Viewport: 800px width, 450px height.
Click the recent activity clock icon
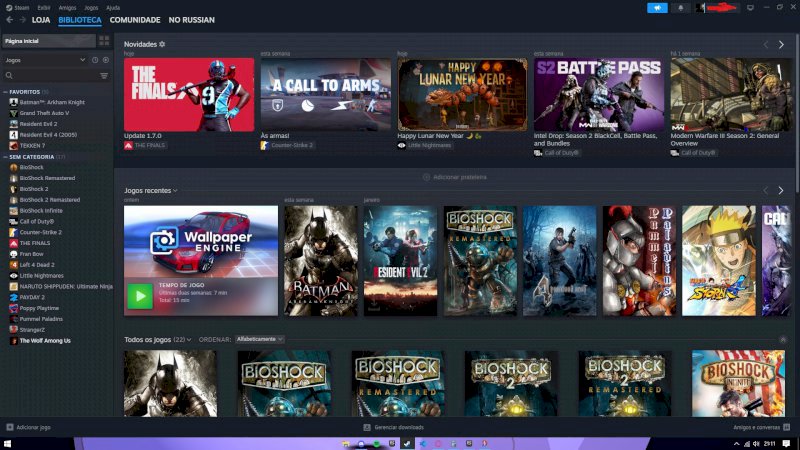(94, 60)
